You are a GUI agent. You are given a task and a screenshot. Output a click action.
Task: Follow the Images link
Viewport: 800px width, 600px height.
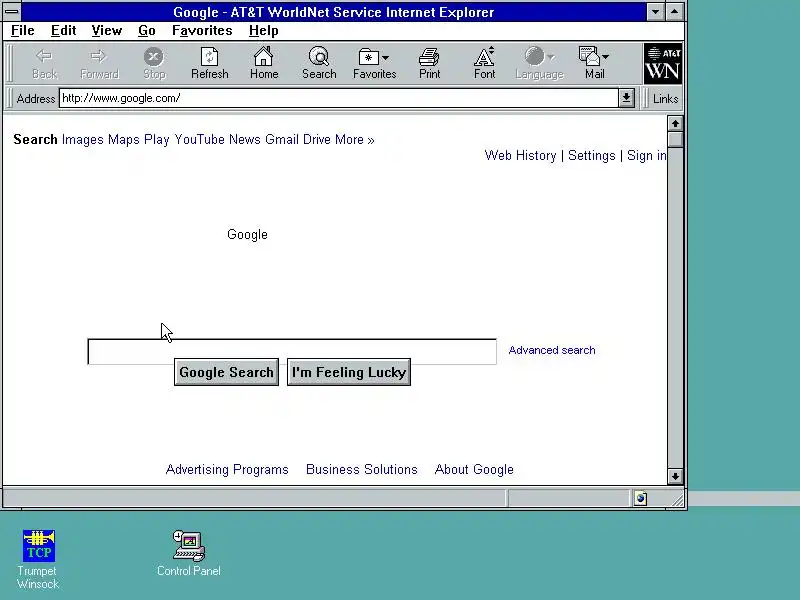click(83, 139)
